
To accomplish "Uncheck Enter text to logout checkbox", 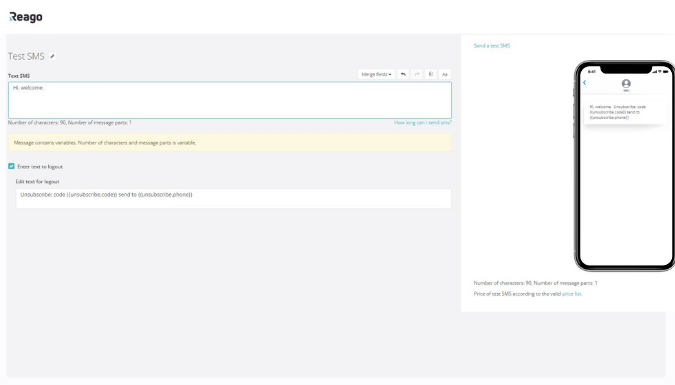I will tap(11, 166).
